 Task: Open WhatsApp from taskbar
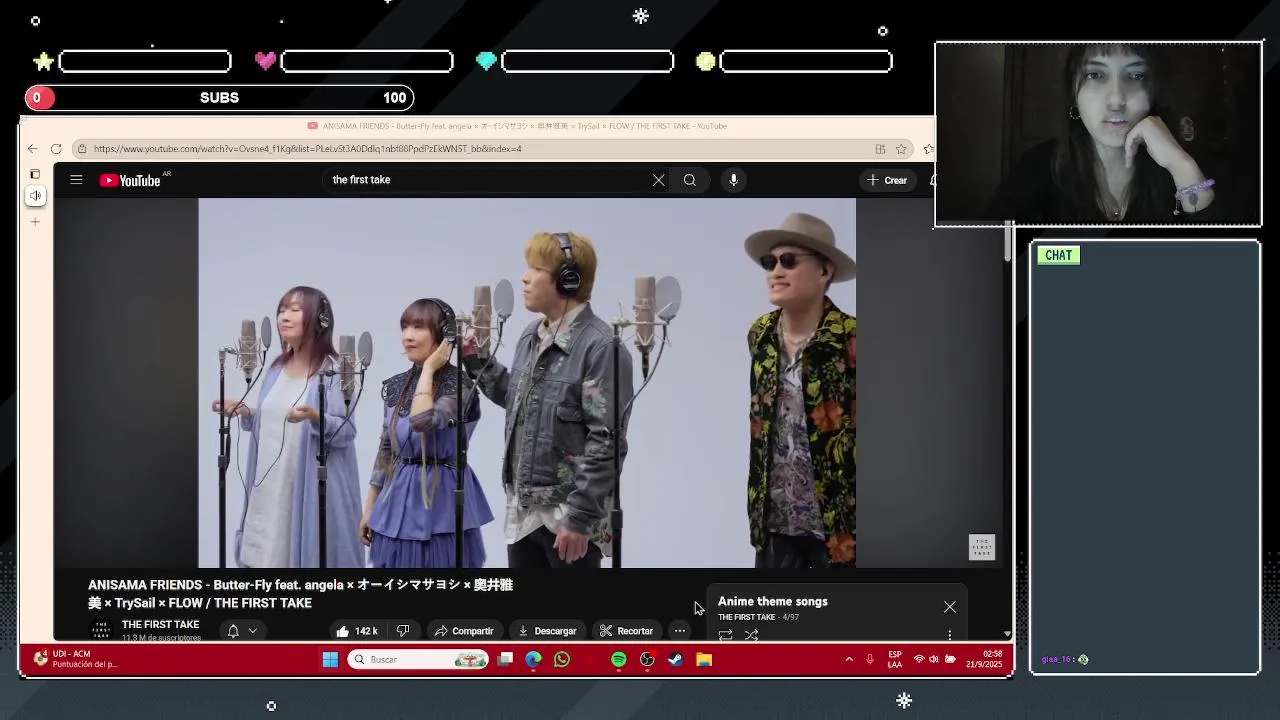(x=562, y=660)
